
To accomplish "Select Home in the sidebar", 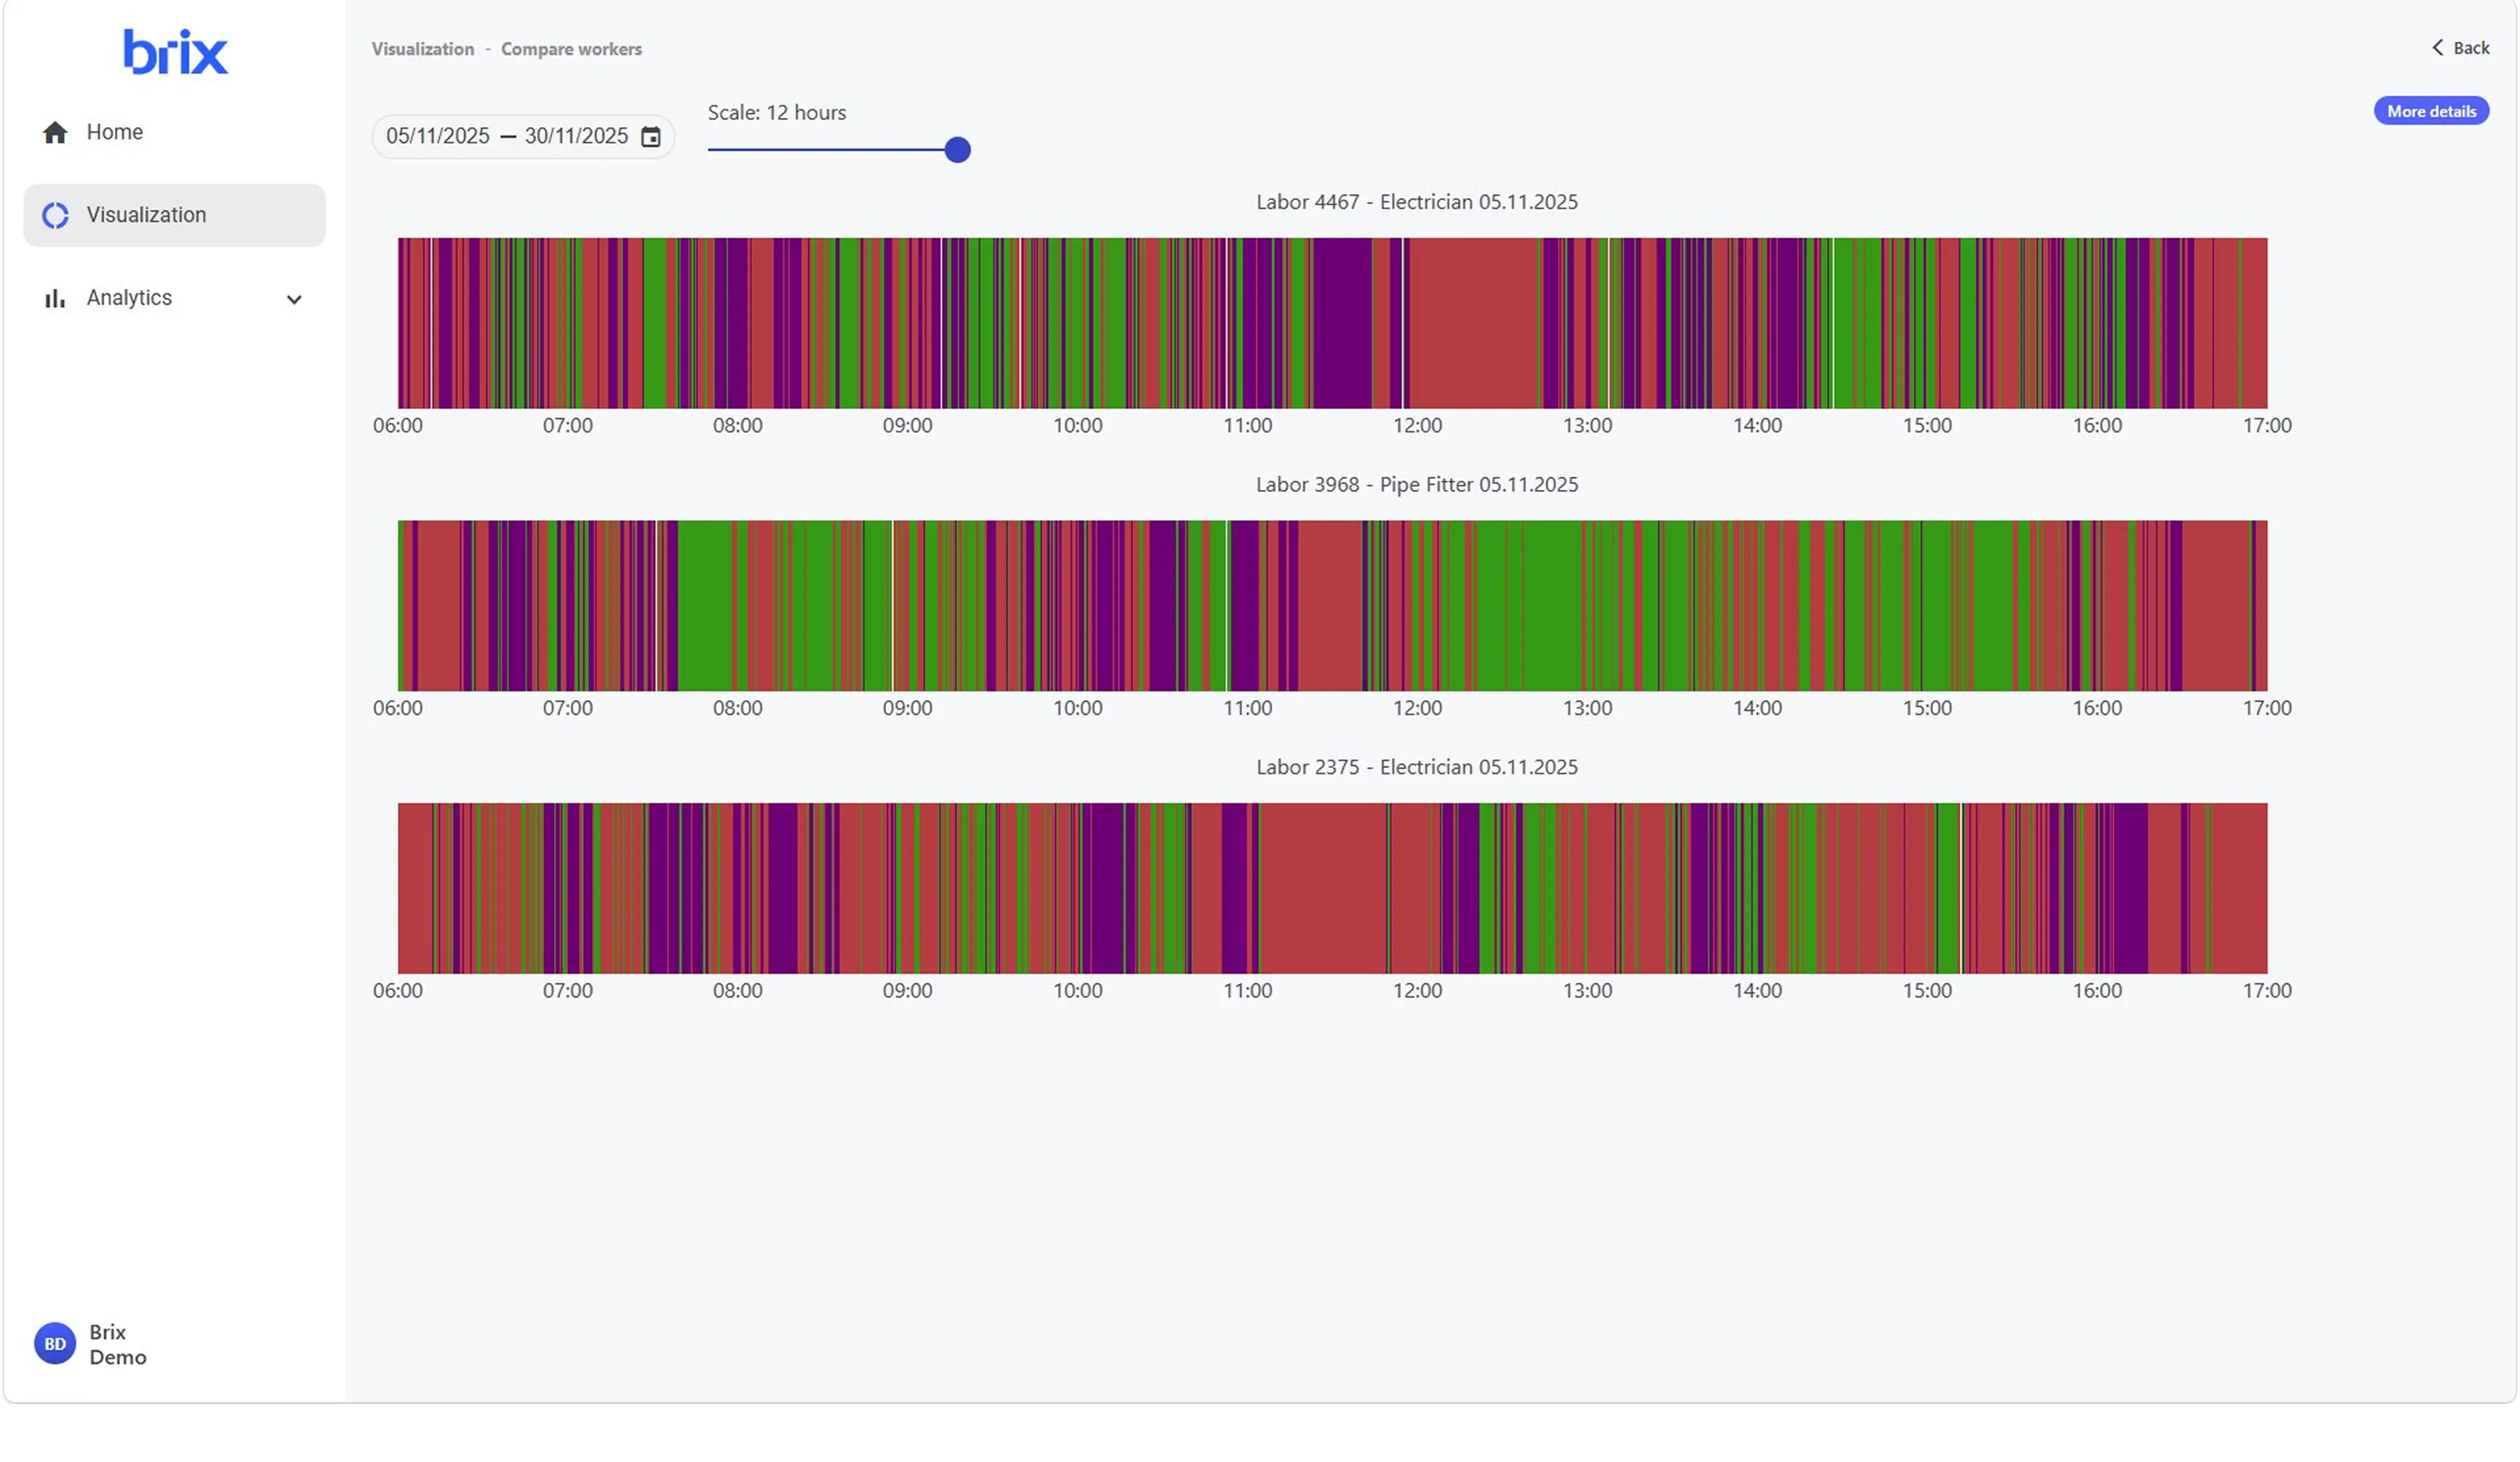I will pyautogui.click(x=175, y=132).
